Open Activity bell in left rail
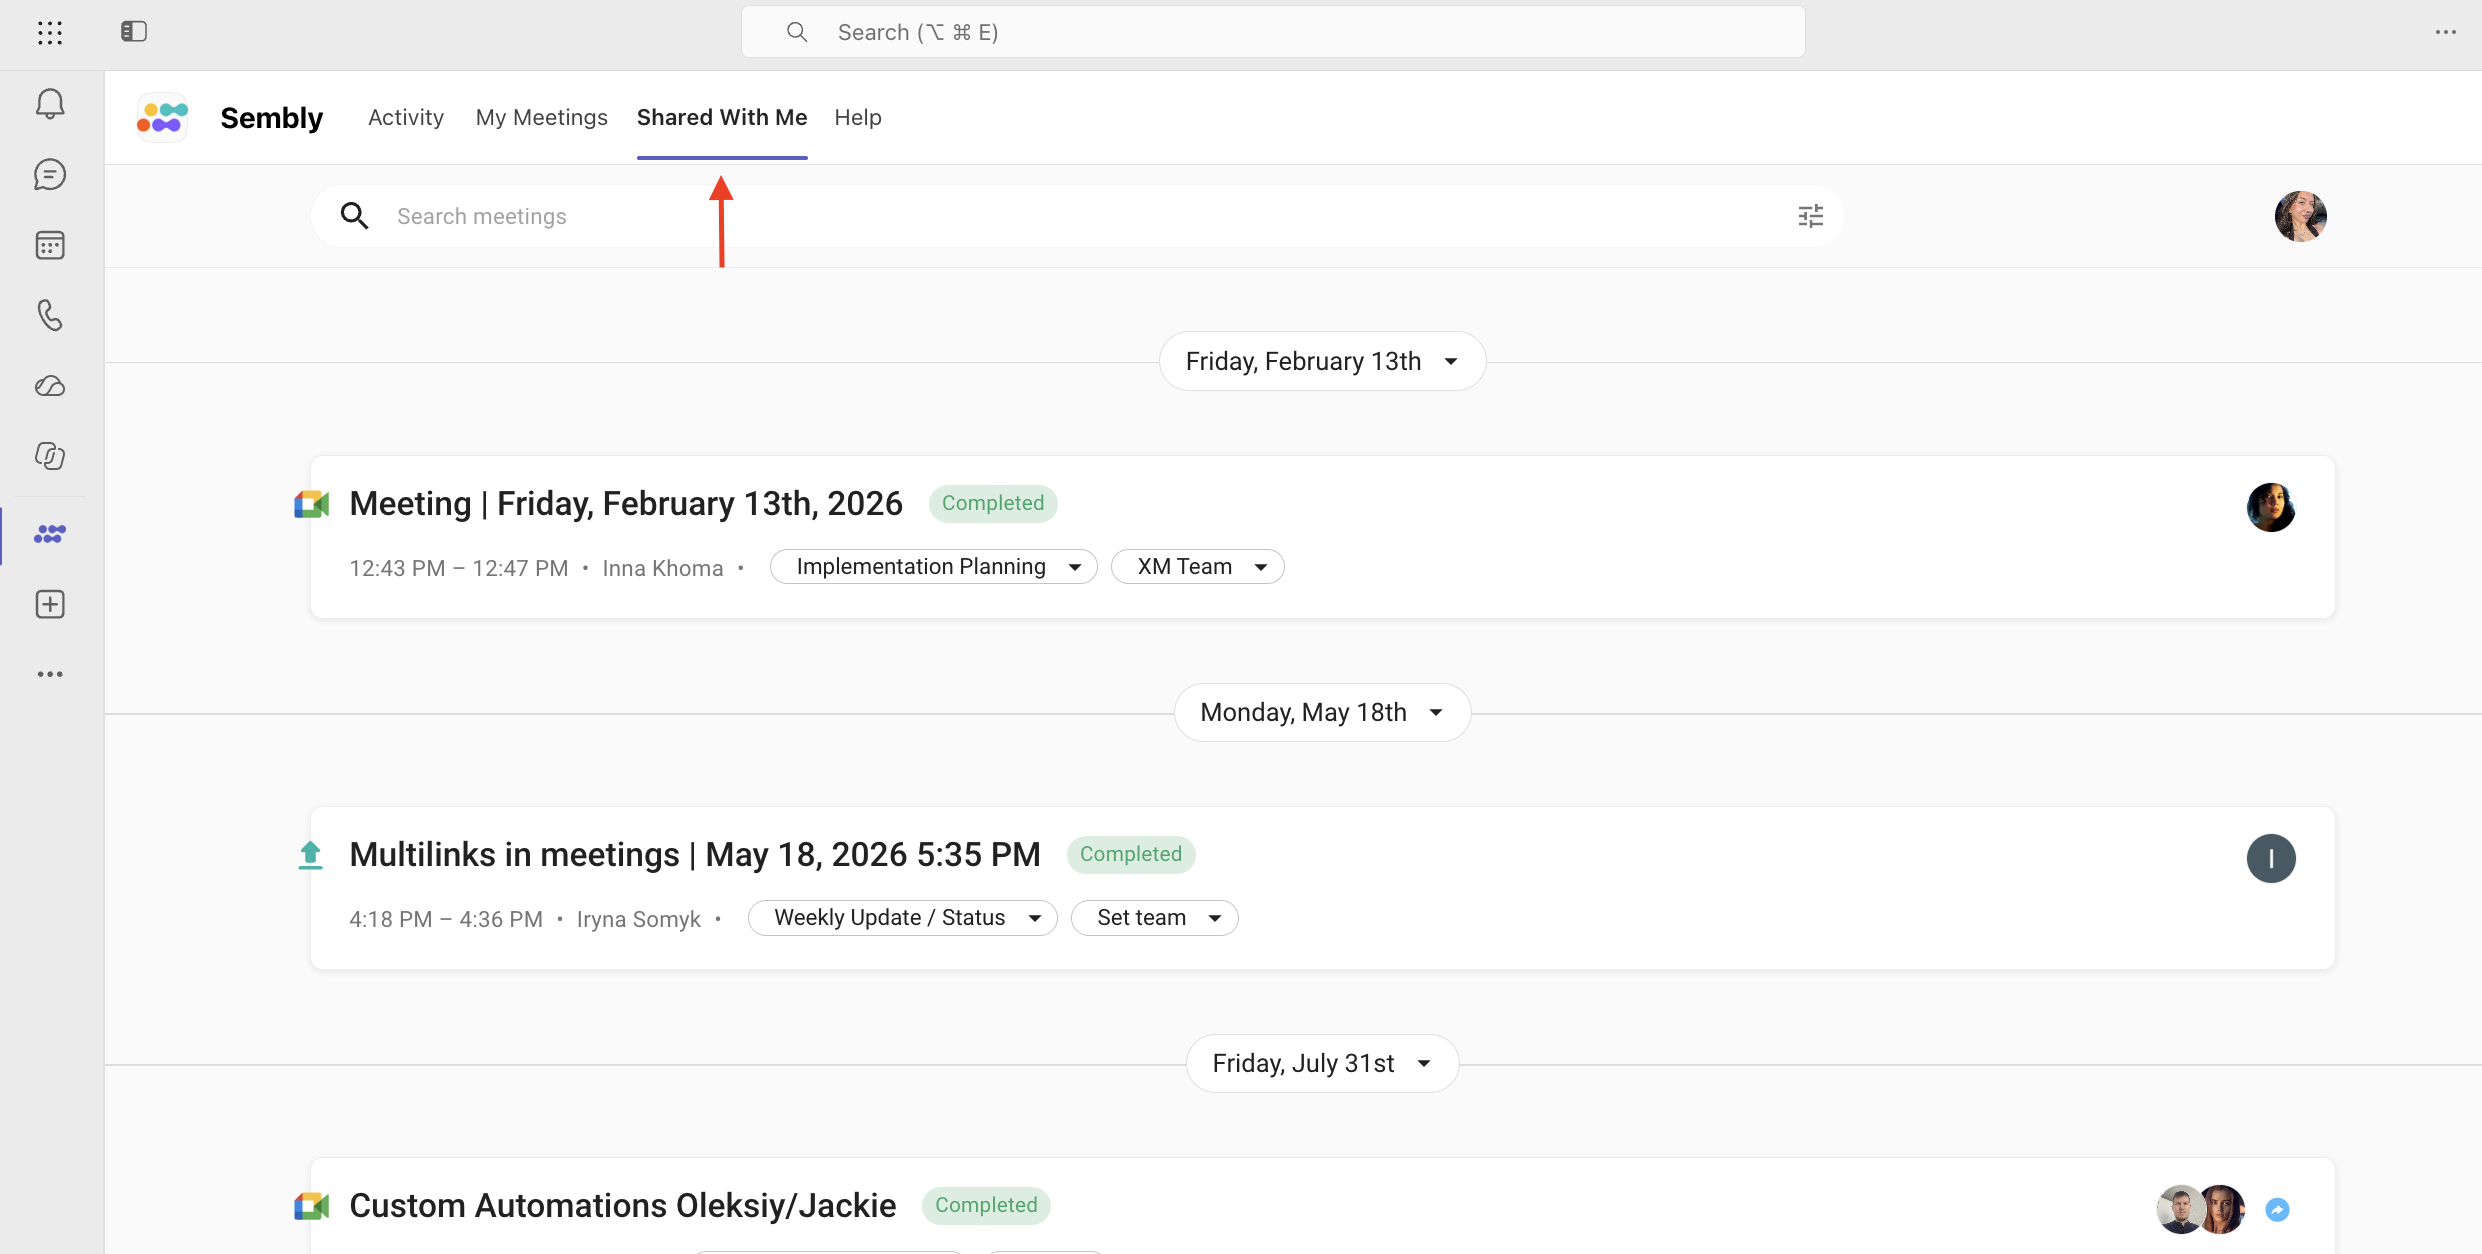This screenshot has width=2482, height=1254. pyautogui.click(x=50, y=104)
